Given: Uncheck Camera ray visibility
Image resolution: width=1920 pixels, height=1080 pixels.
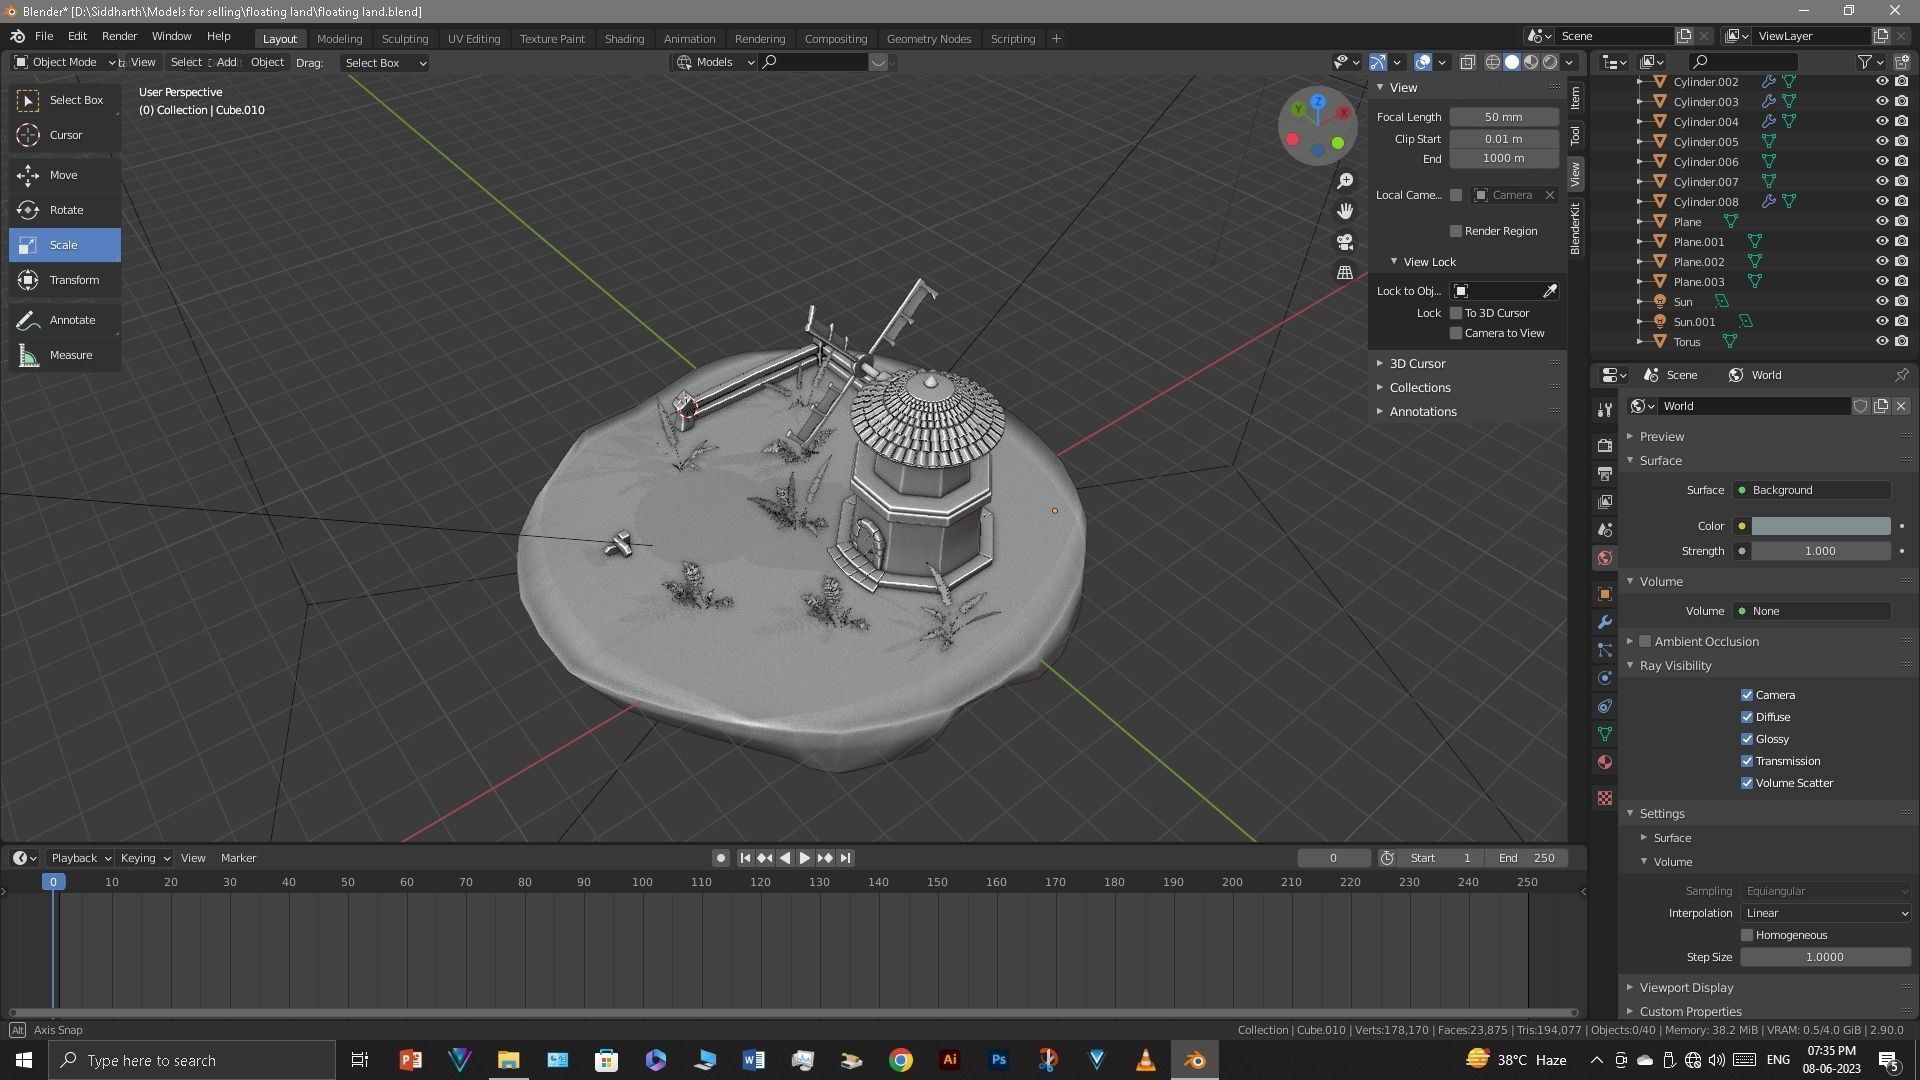Looking at the screenshot, I should click(x=1747, y=695).
